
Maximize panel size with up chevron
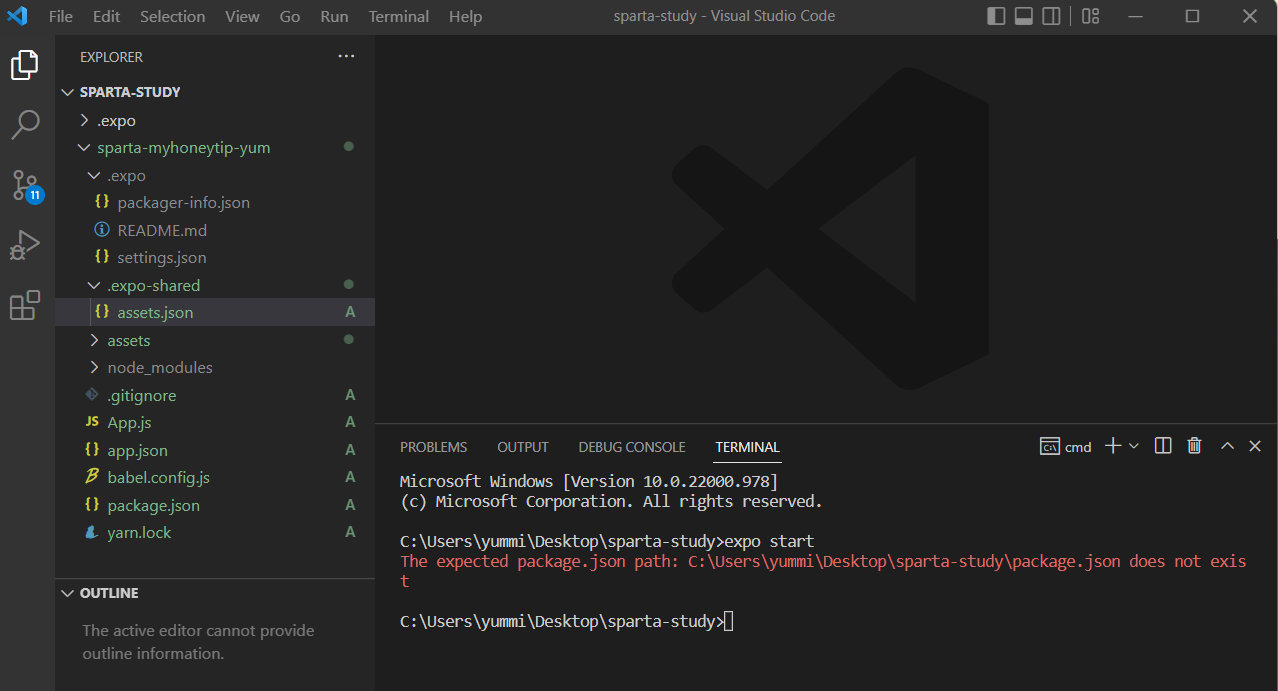1227,446
